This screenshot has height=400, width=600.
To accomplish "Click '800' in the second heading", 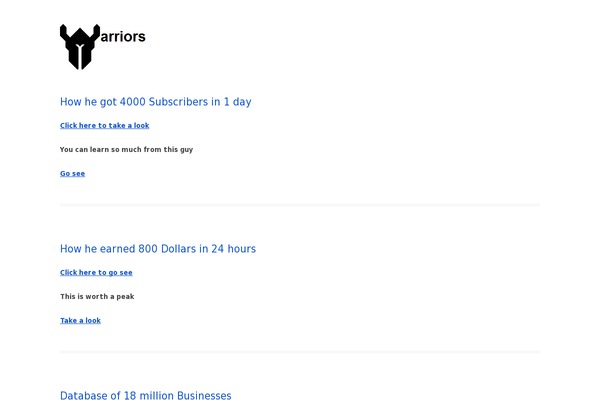I will [x=148, y=249].
